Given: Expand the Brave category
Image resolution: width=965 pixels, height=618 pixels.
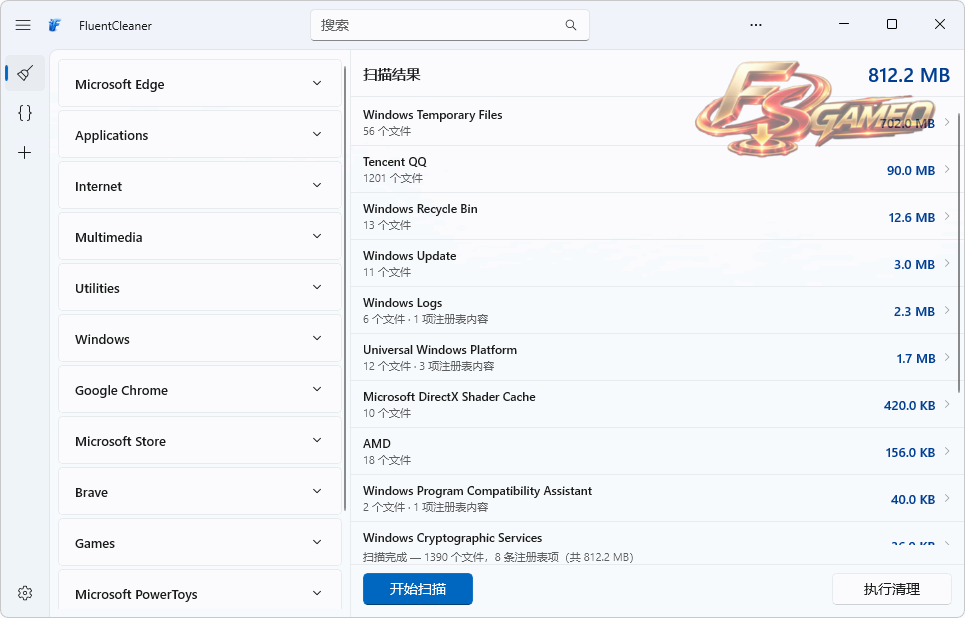Looking at the screenshot, I should (x=200, y=492).
